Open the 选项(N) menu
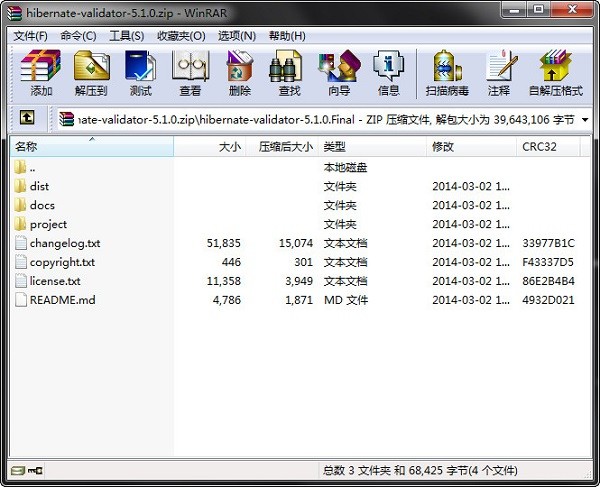This screenshot has width=600, height=487. click(x=237, y=36)
